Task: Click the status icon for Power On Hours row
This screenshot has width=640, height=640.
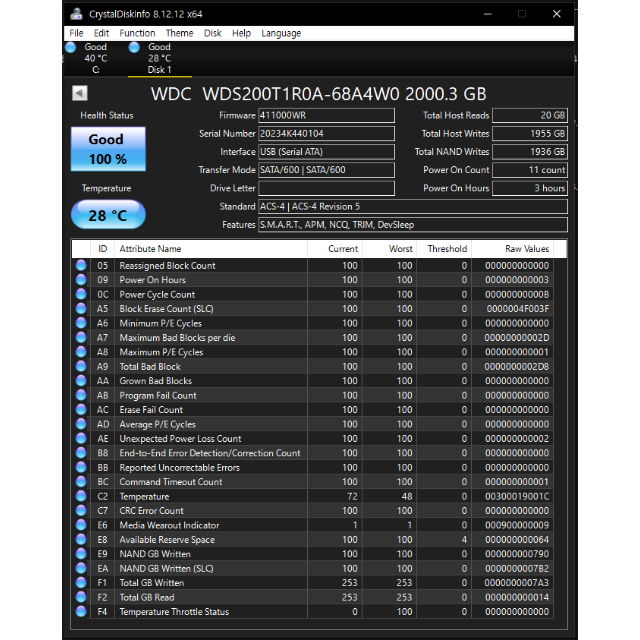Action: (81, 280)
